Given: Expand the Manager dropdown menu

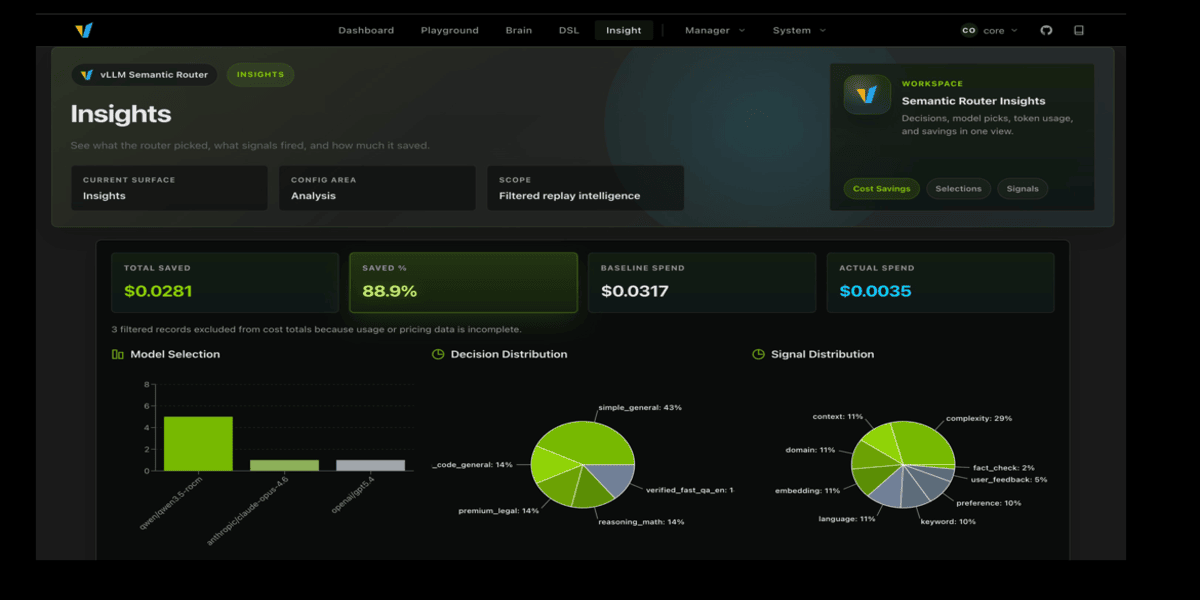Looking at the screenshot, I should click(x=715, y=30).
